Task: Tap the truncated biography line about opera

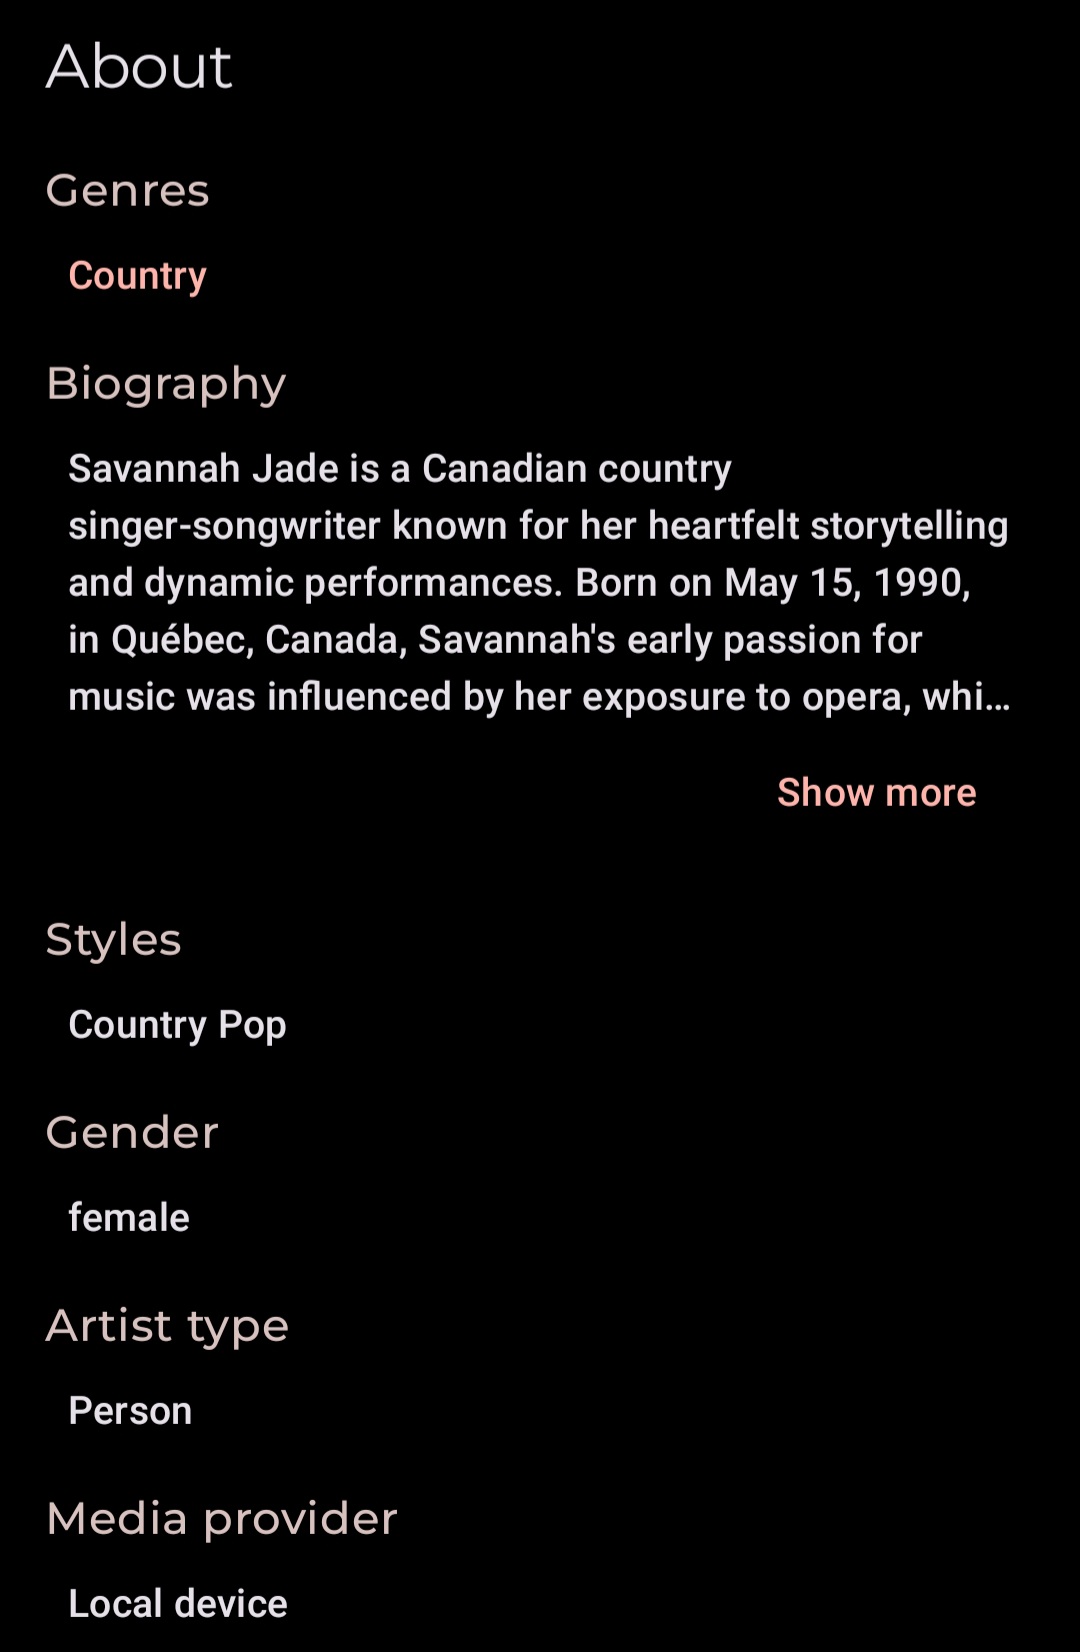Action: pyautogui.click(x=539, y=697)
